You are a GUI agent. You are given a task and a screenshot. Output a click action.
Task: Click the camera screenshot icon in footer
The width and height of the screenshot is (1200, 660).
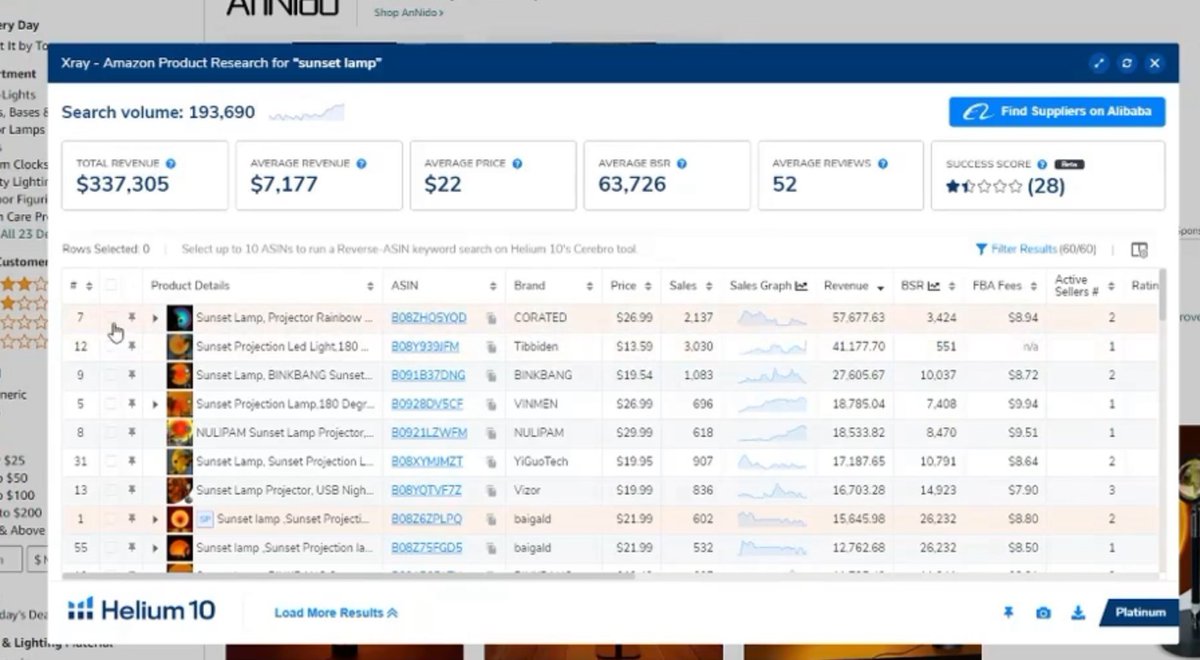click(x=1043, y=613)
